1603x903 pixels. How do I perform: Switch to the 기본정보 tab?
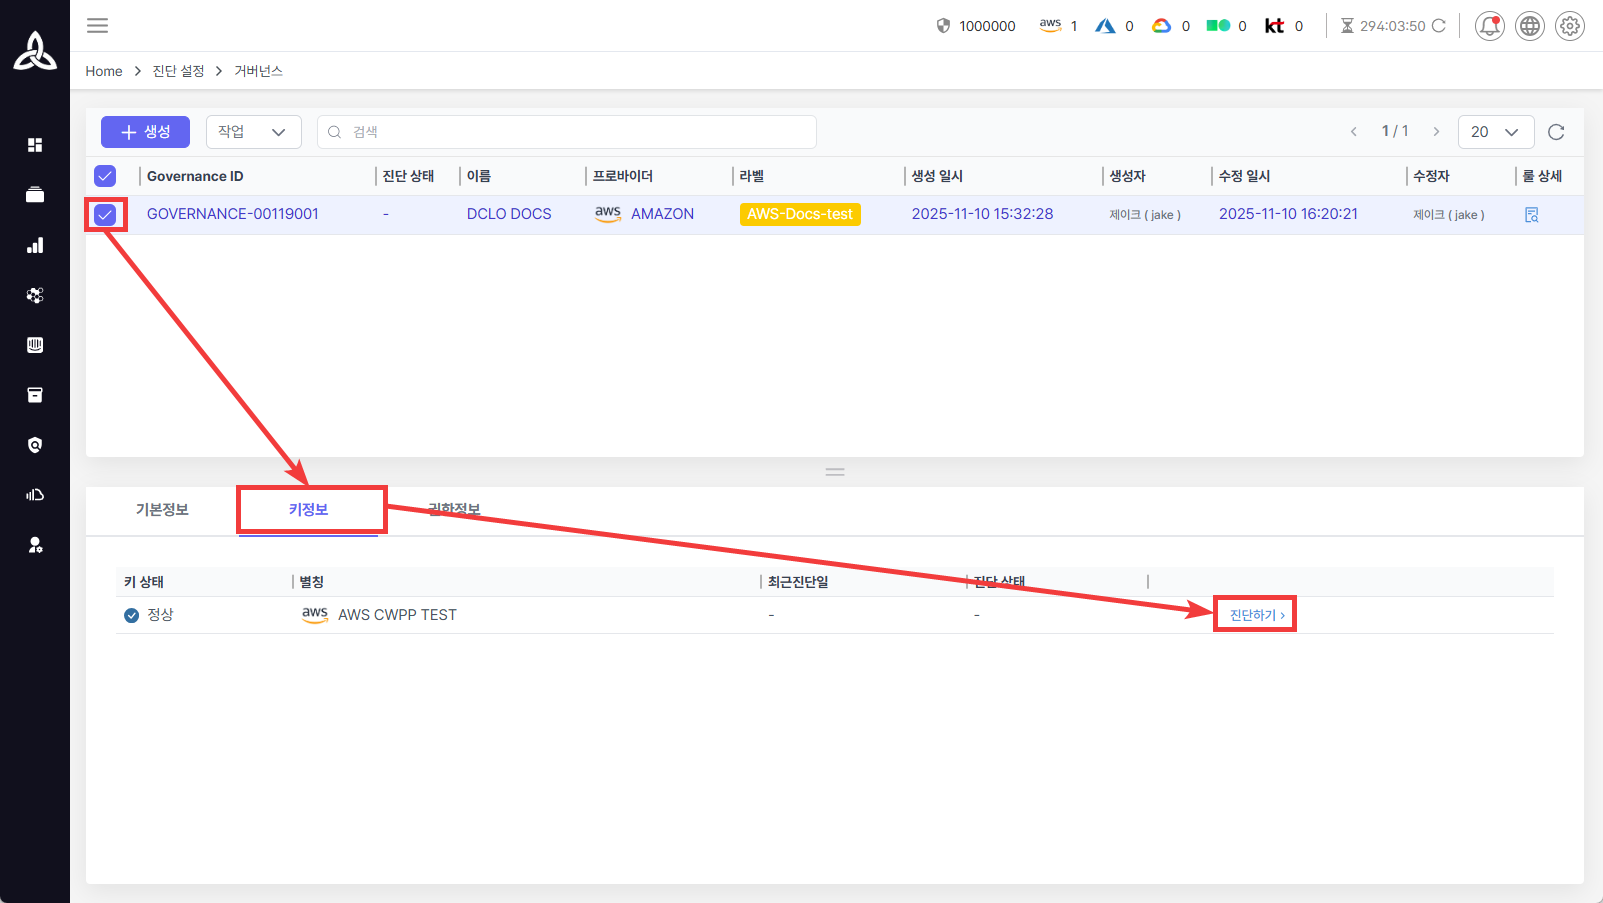click(x=162, y=510)
